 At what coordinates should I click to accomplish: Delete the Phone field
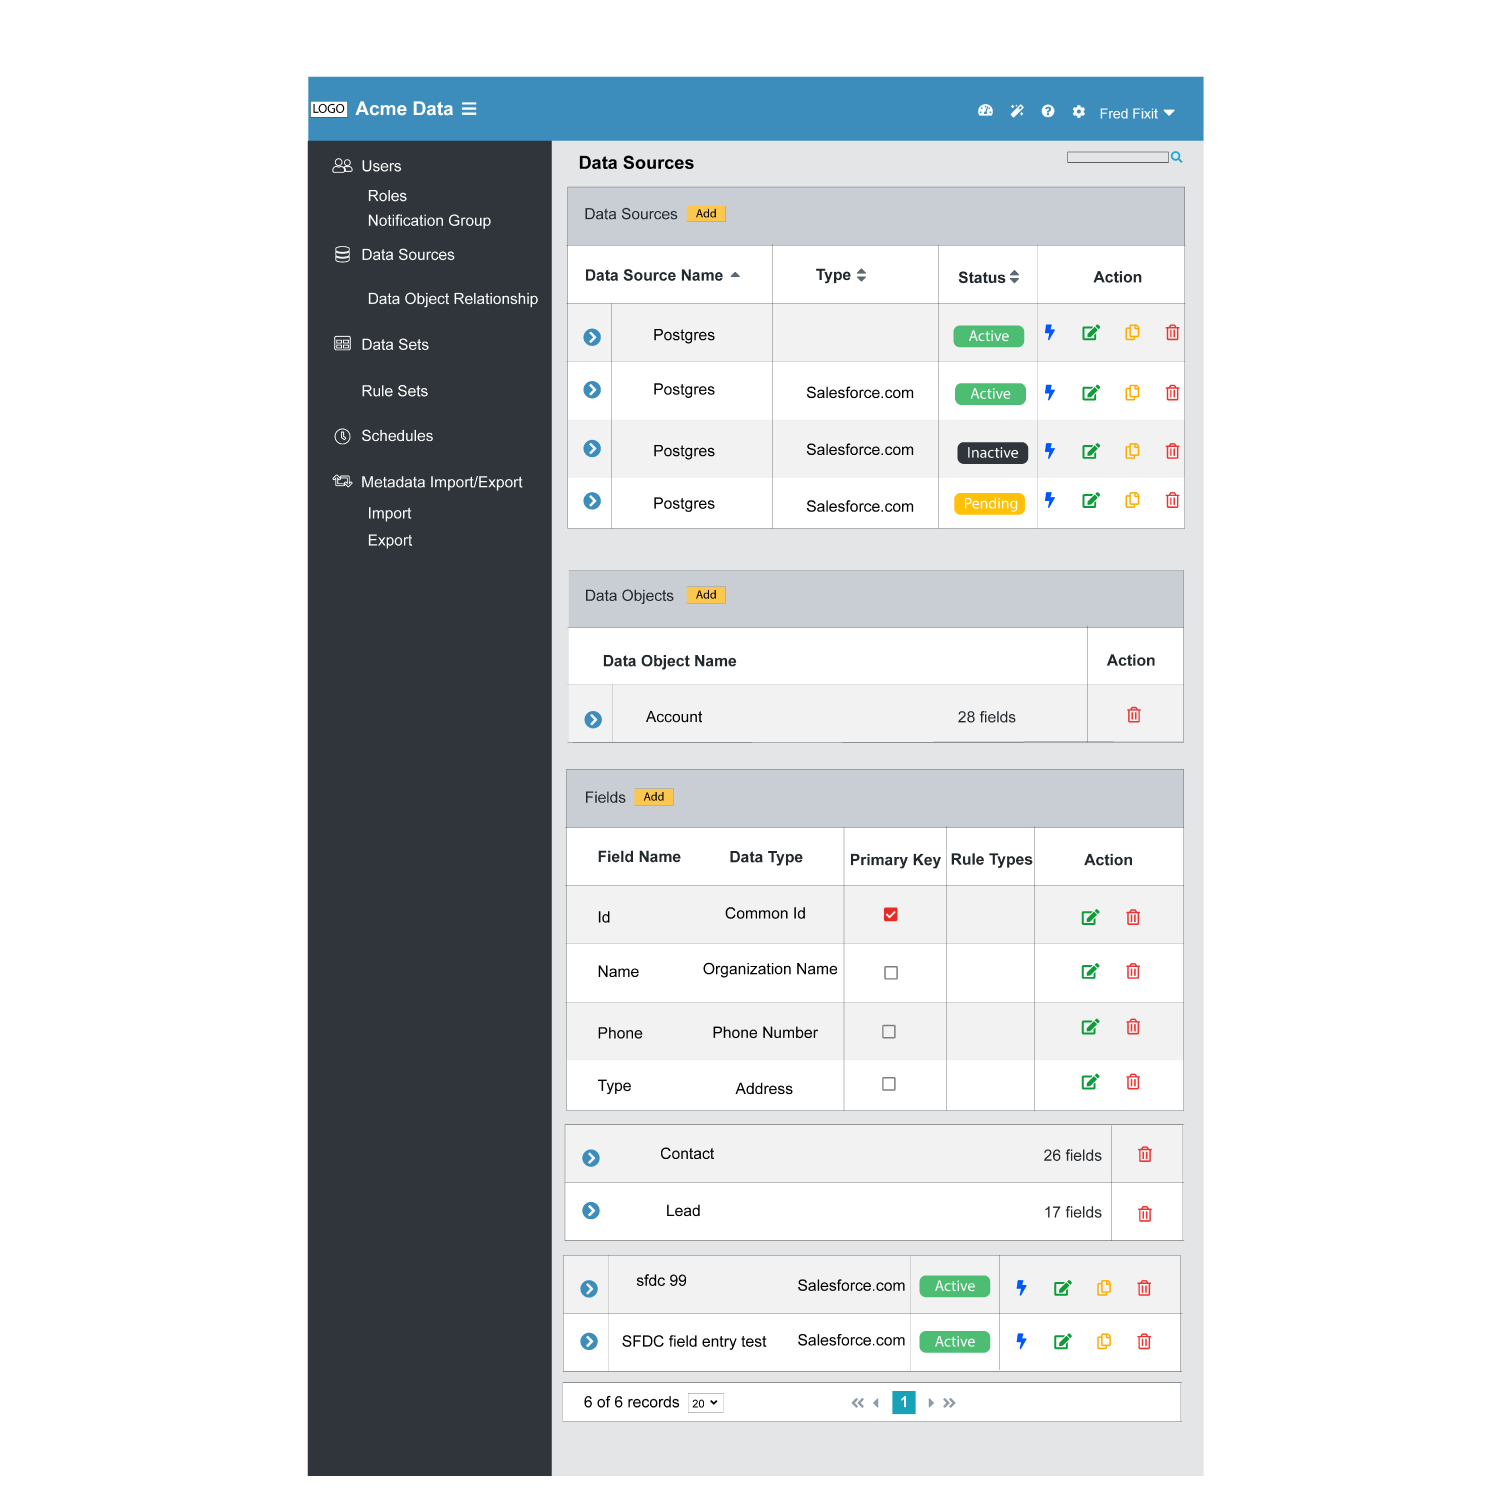(x=1133, y=1027)
